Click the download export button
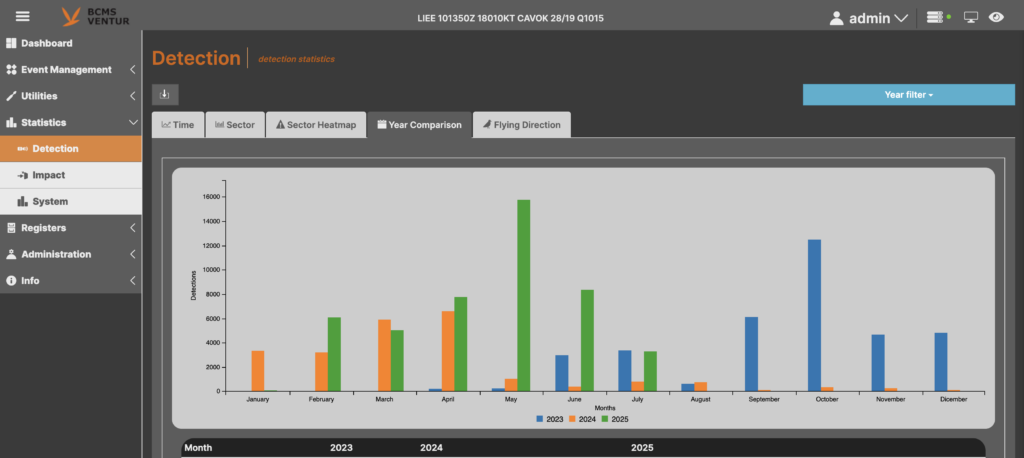The image size is (1024, 458). pyautogui.click(x=165, y=95)
